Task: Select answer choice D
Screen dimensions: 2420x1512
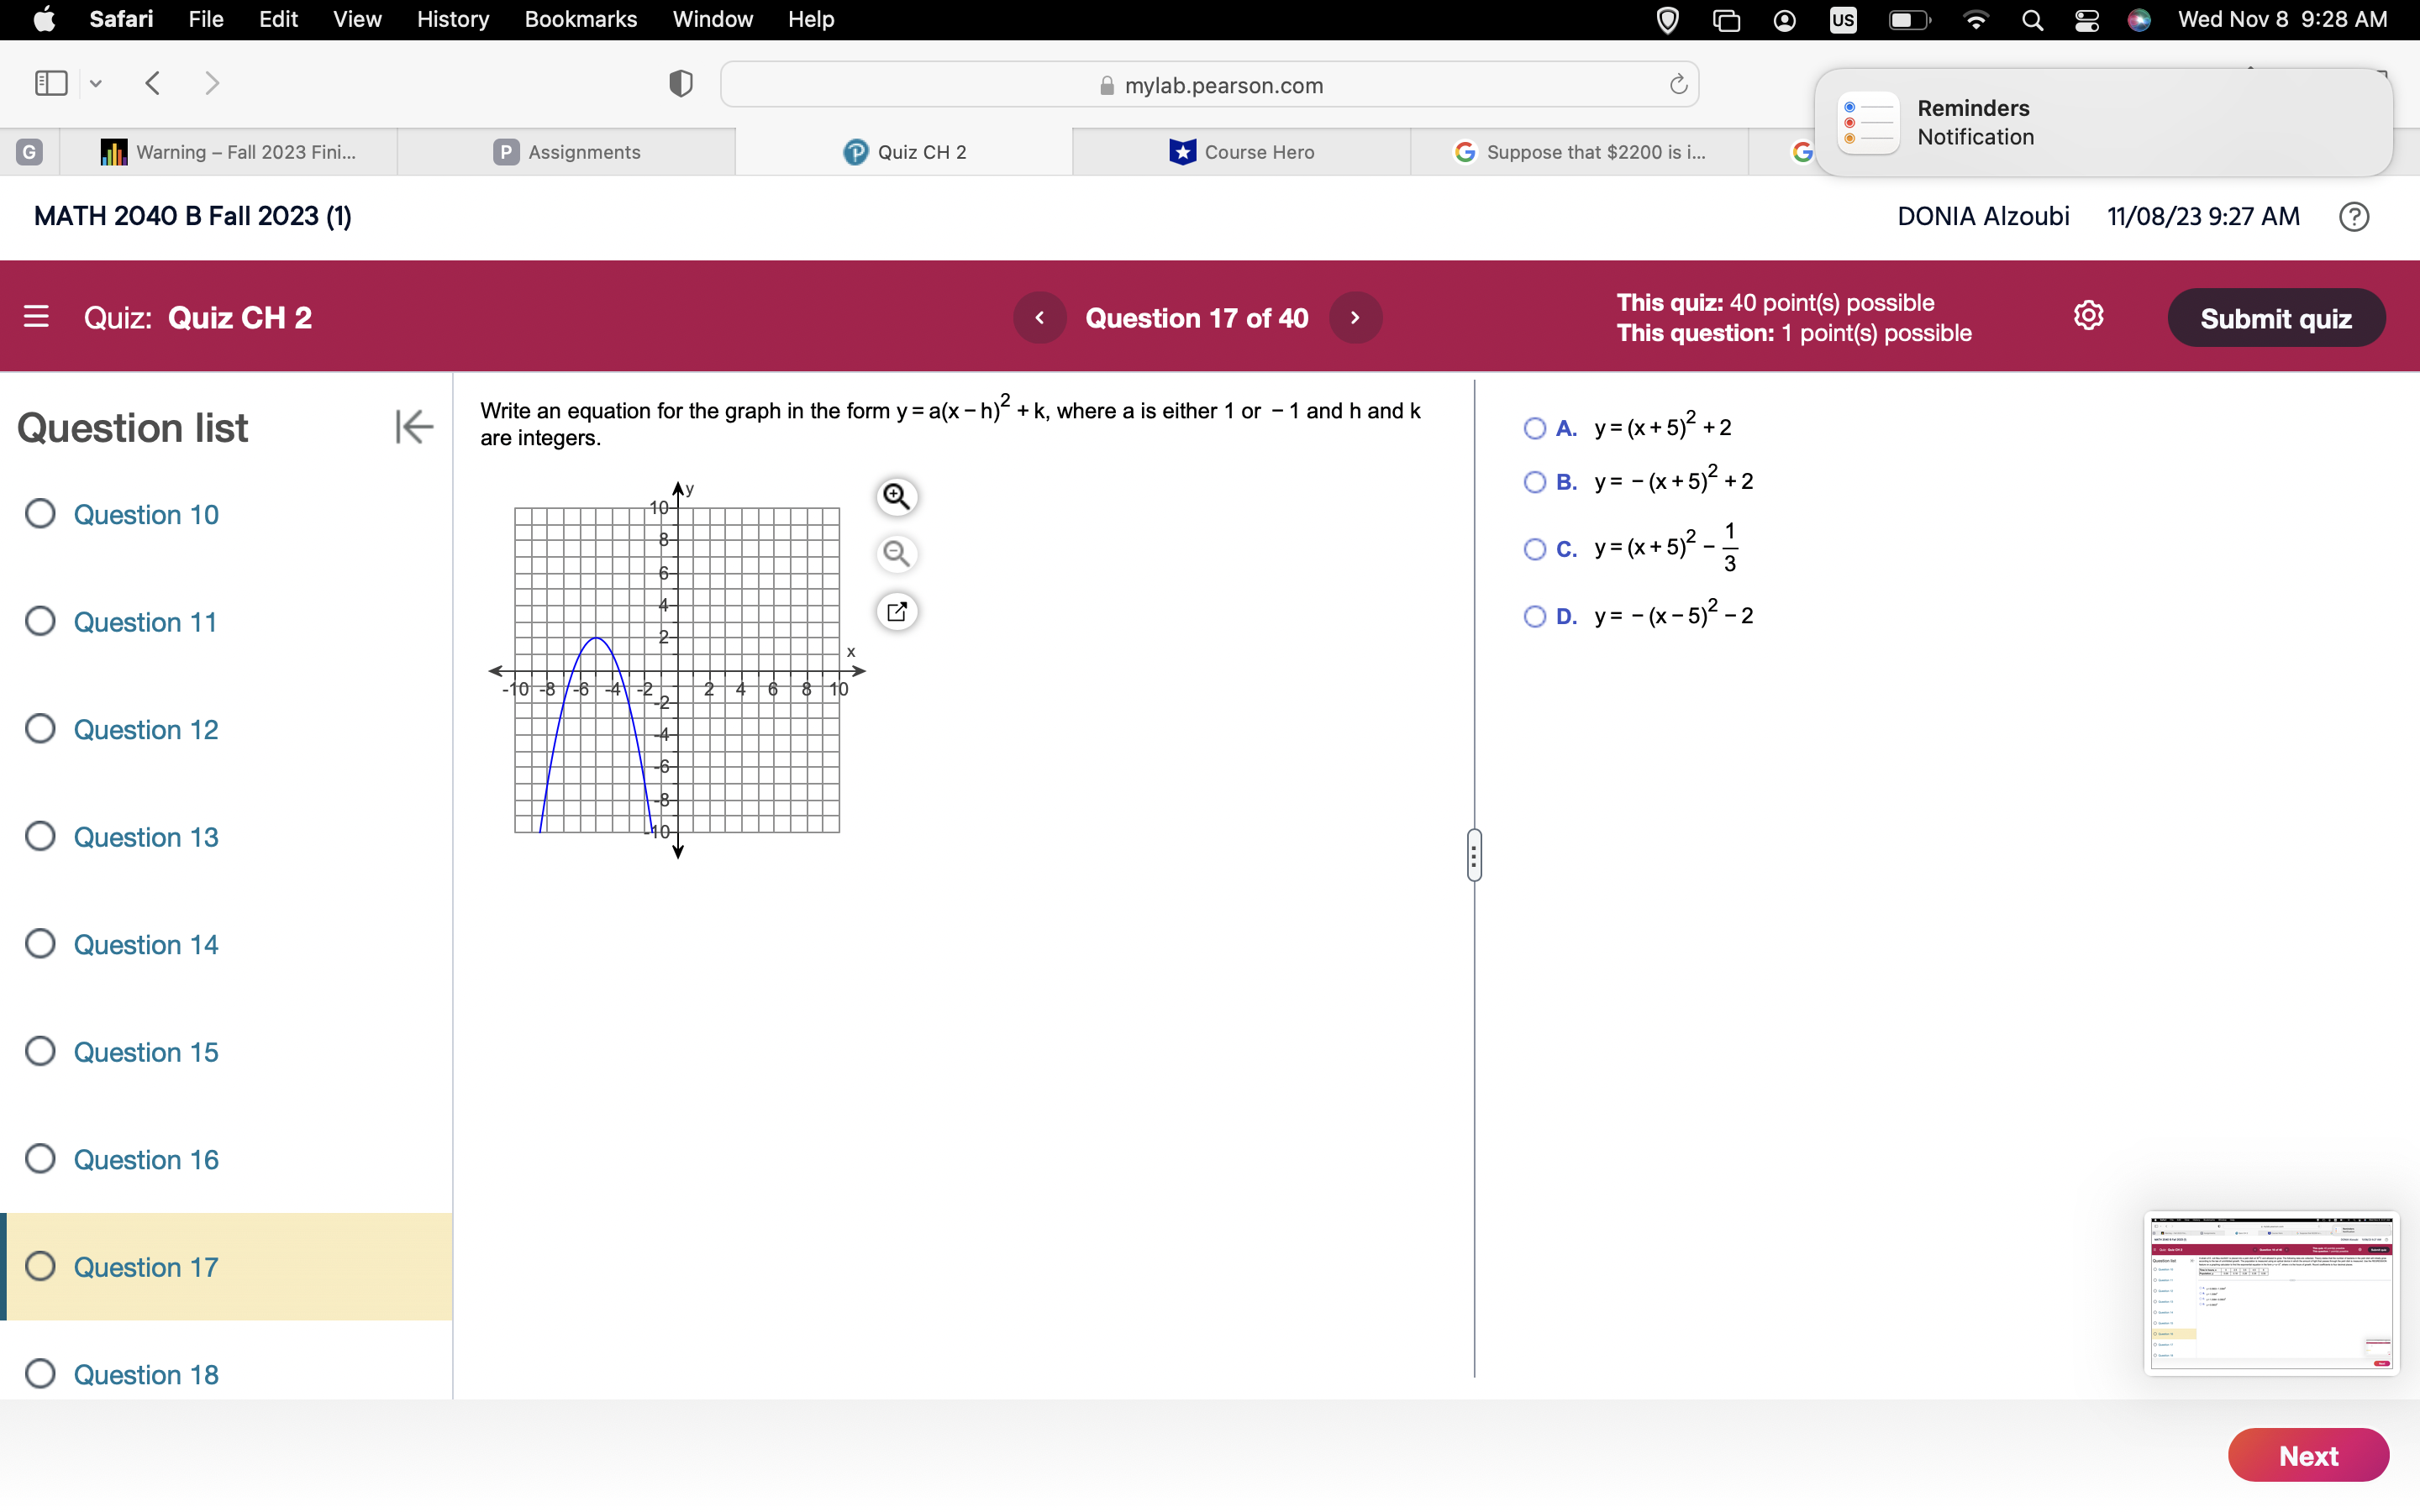Action: coord(1535,616)
